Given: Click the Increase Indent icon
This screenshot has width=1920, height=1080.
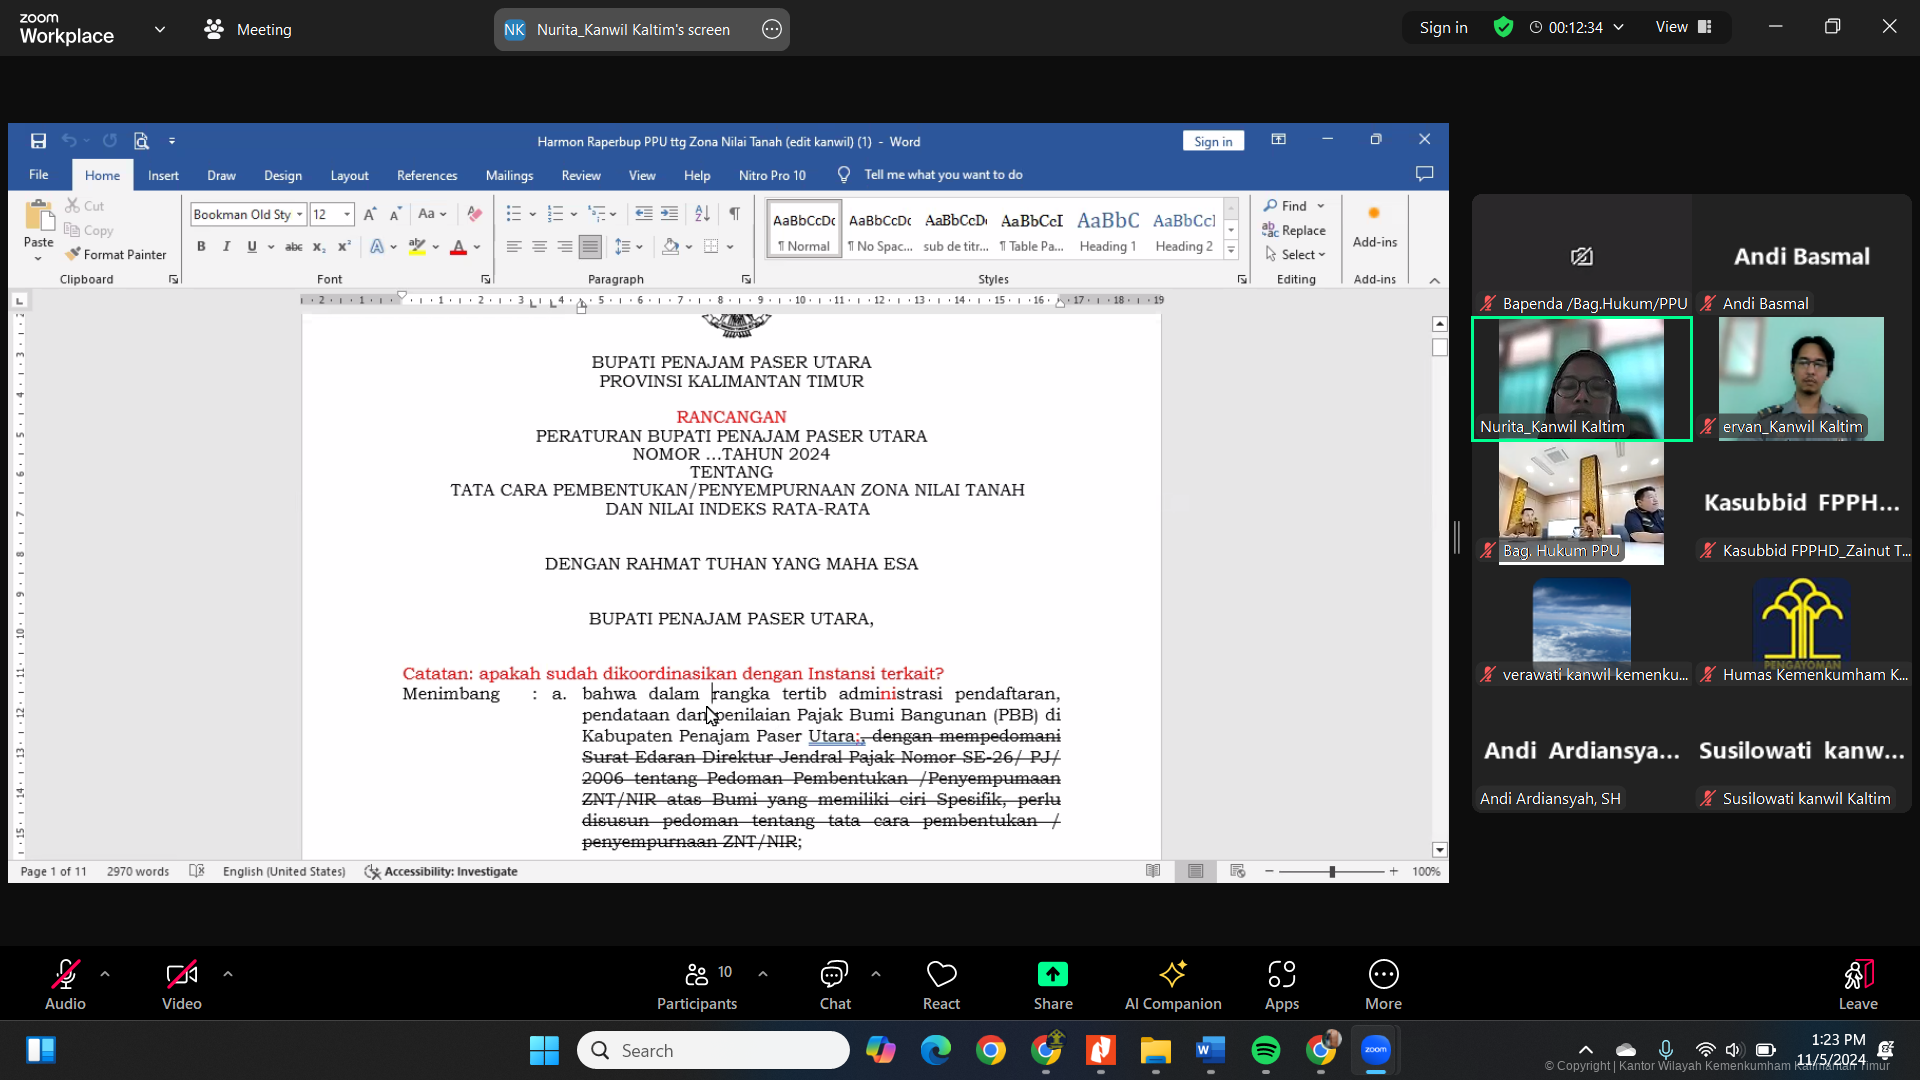Looking at the screenshot, I should tap(669, 214).
